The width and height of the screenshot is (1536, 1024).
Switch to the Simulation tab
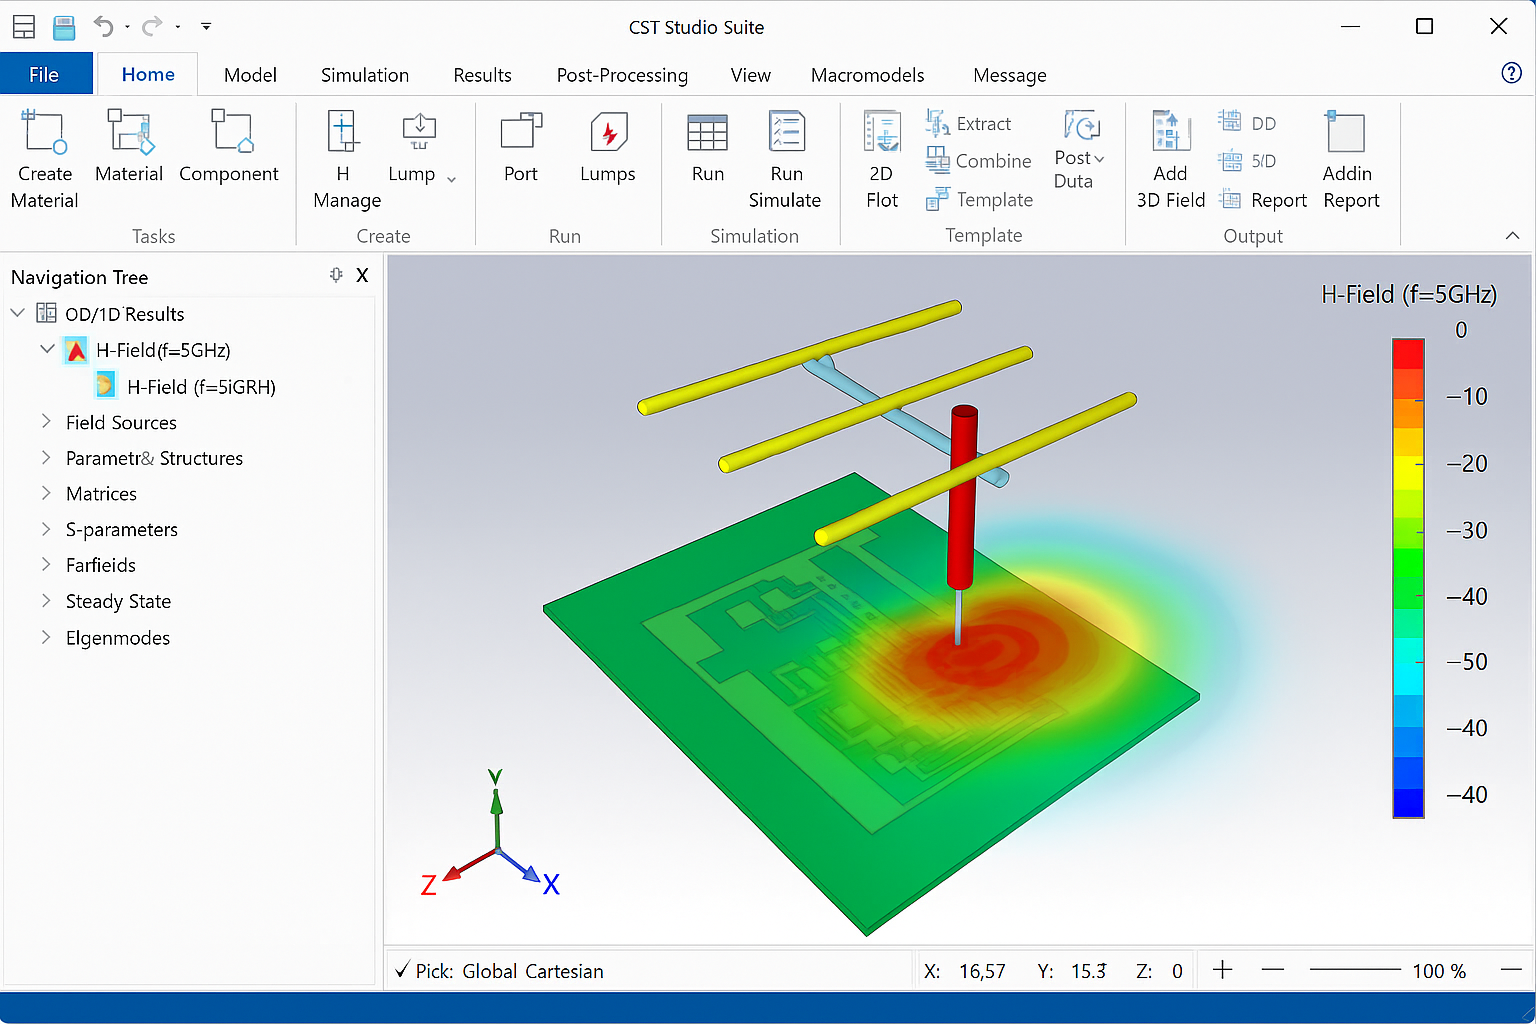click(365, 75)
